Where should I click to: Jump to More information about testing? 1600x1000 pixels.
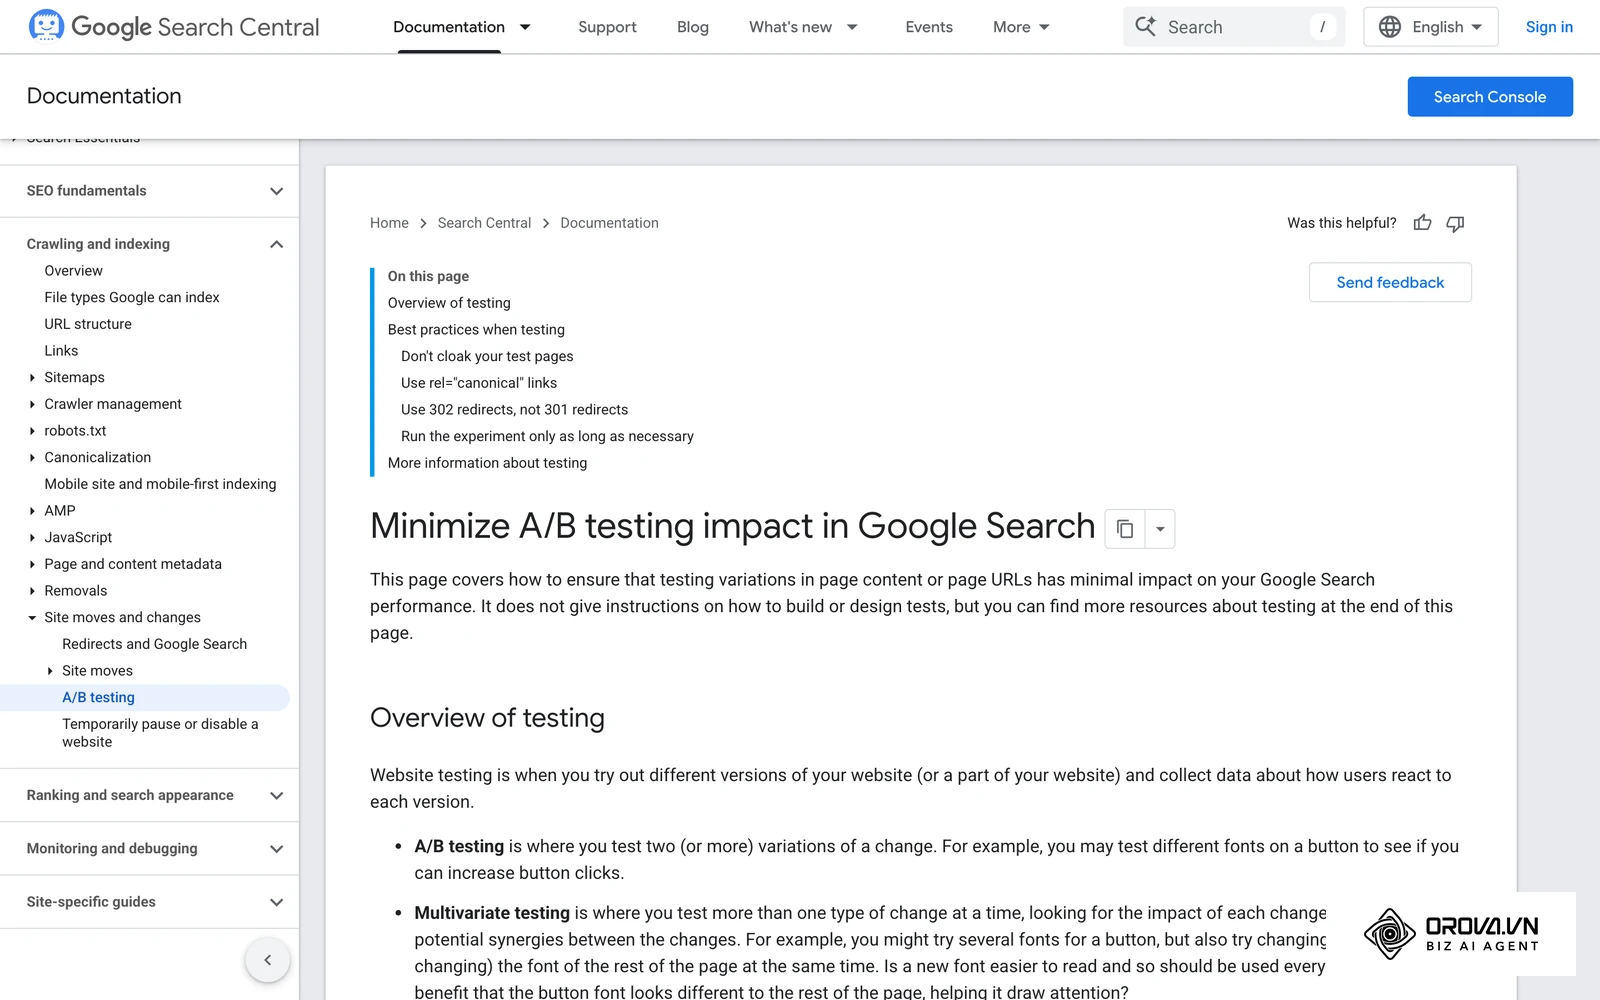(x=487, y=463)
